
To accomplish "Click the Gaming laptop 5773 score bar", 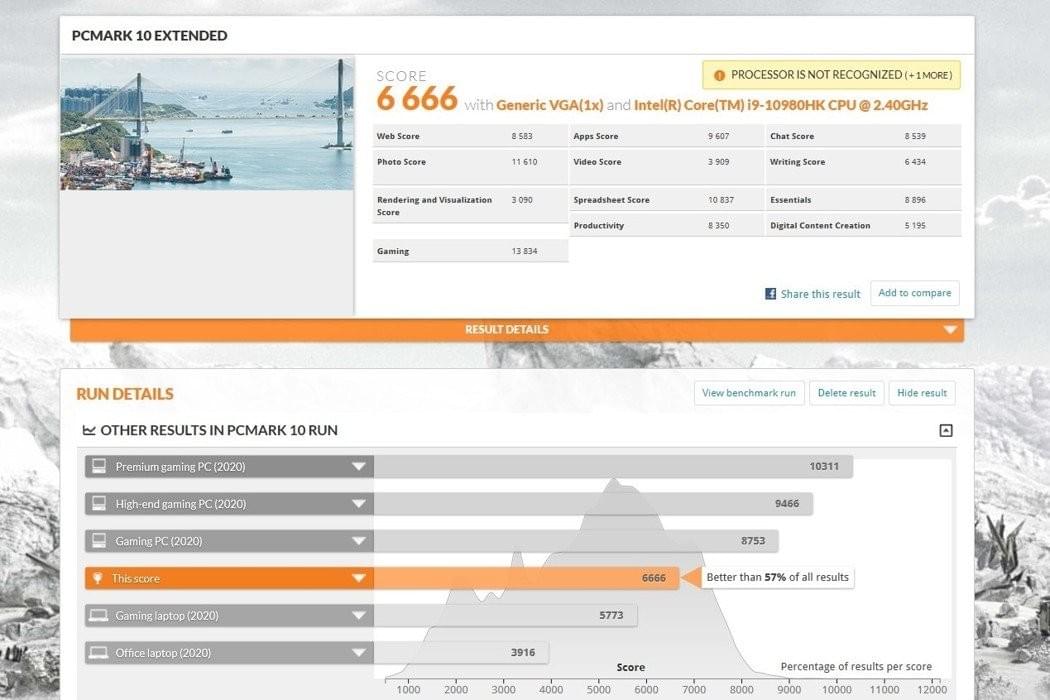I will click(506, 616).
